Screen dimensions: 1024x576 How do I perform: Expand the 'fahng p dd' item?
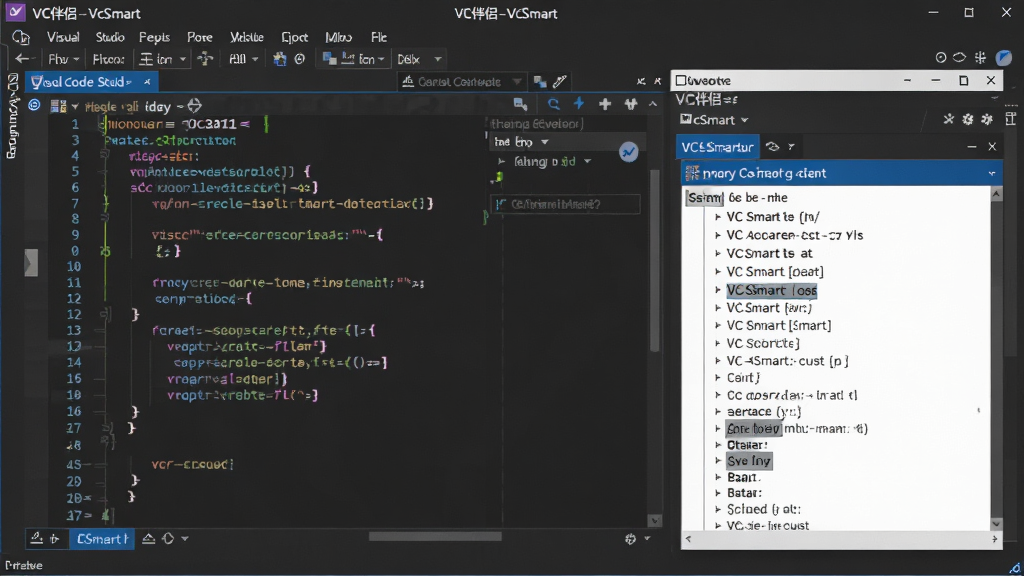tap(502, 161)
